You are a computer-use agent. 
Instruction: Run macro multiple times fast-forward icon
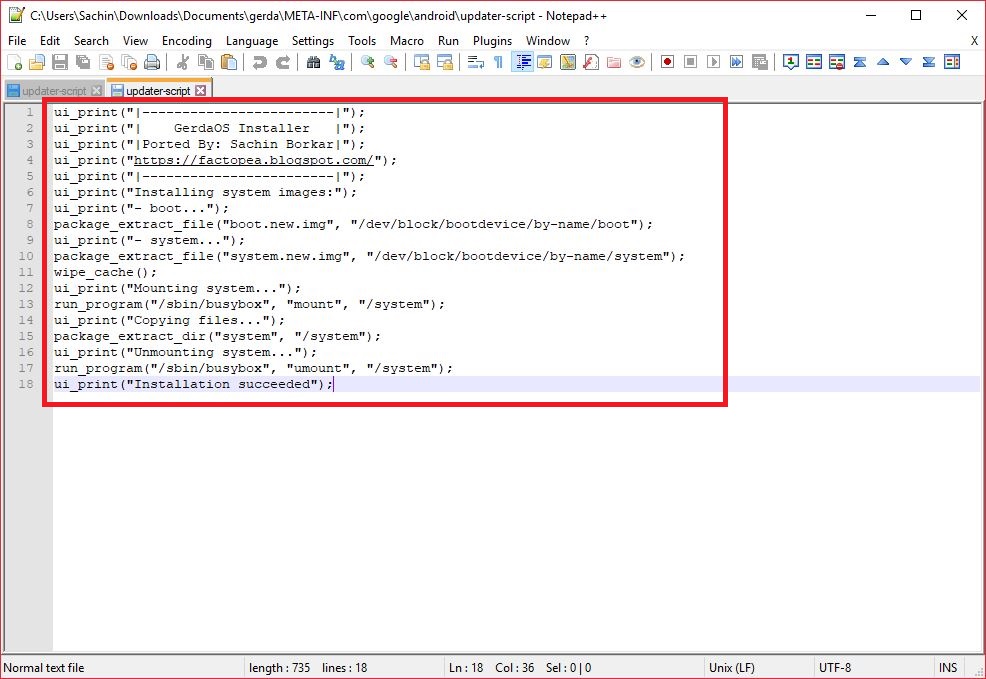[x=736, y=62]
